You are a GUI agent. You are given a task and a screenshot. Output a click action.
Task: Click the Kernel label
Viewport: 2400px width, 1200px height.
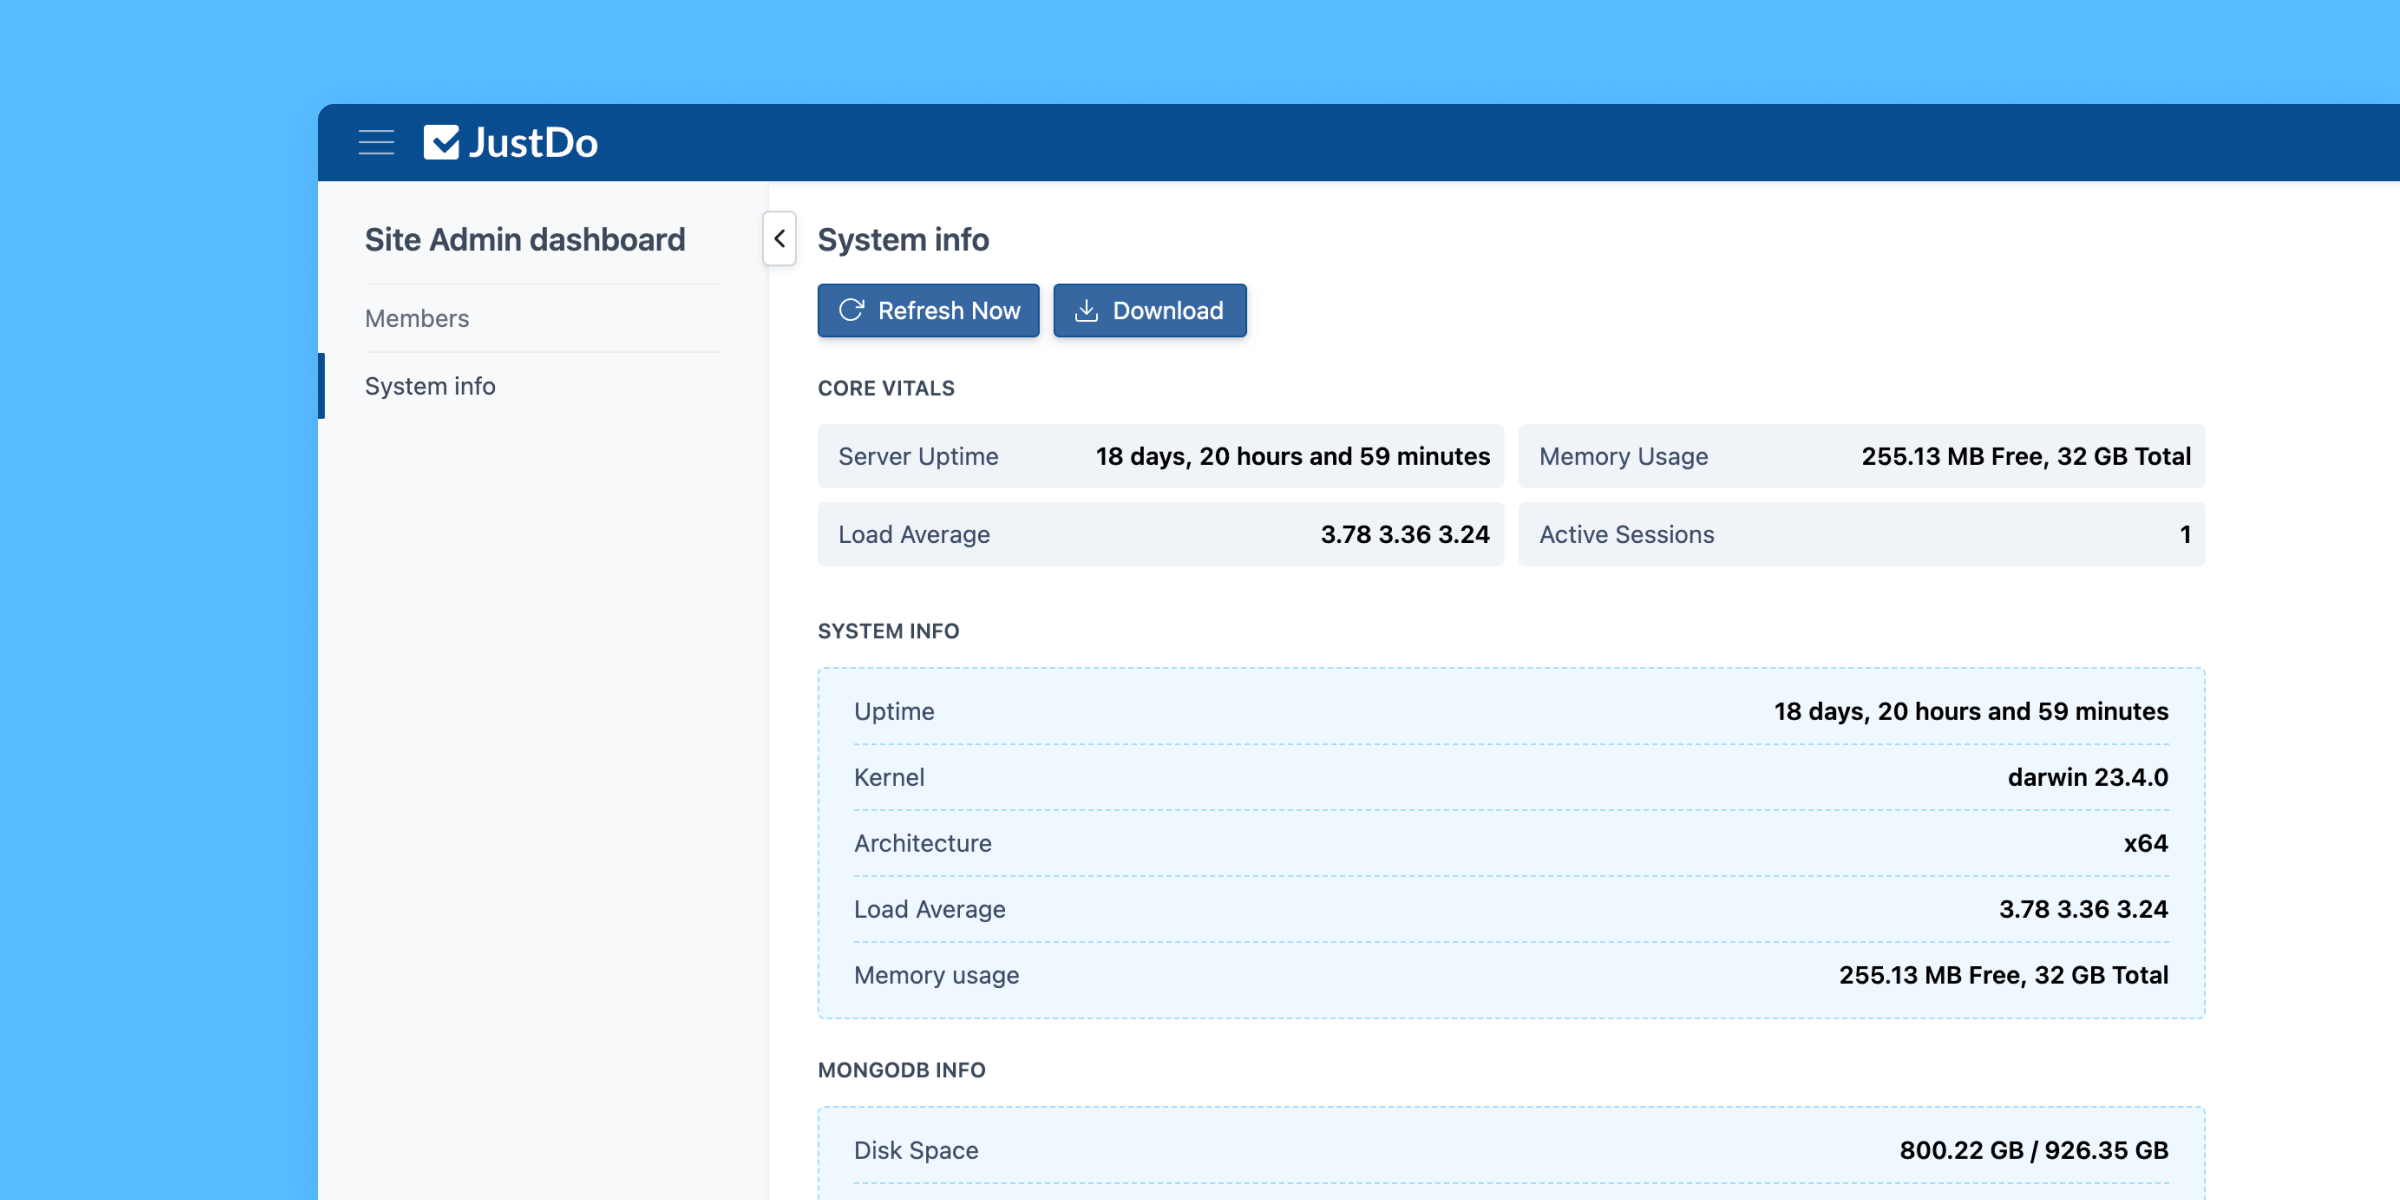coord(889,777)
